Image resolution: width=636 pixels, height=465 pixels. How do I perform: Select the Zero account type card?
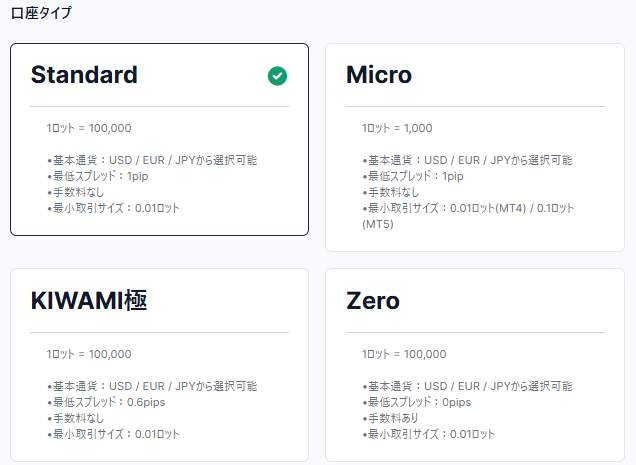click(475, 365)
